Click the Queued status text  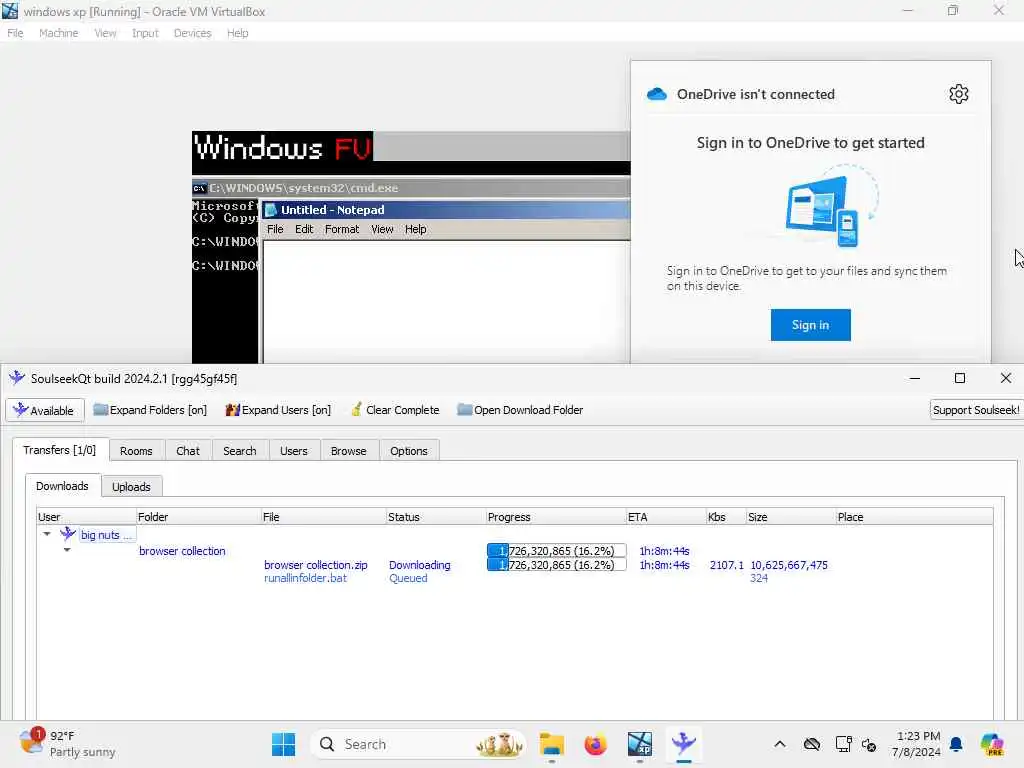[408, 578]
